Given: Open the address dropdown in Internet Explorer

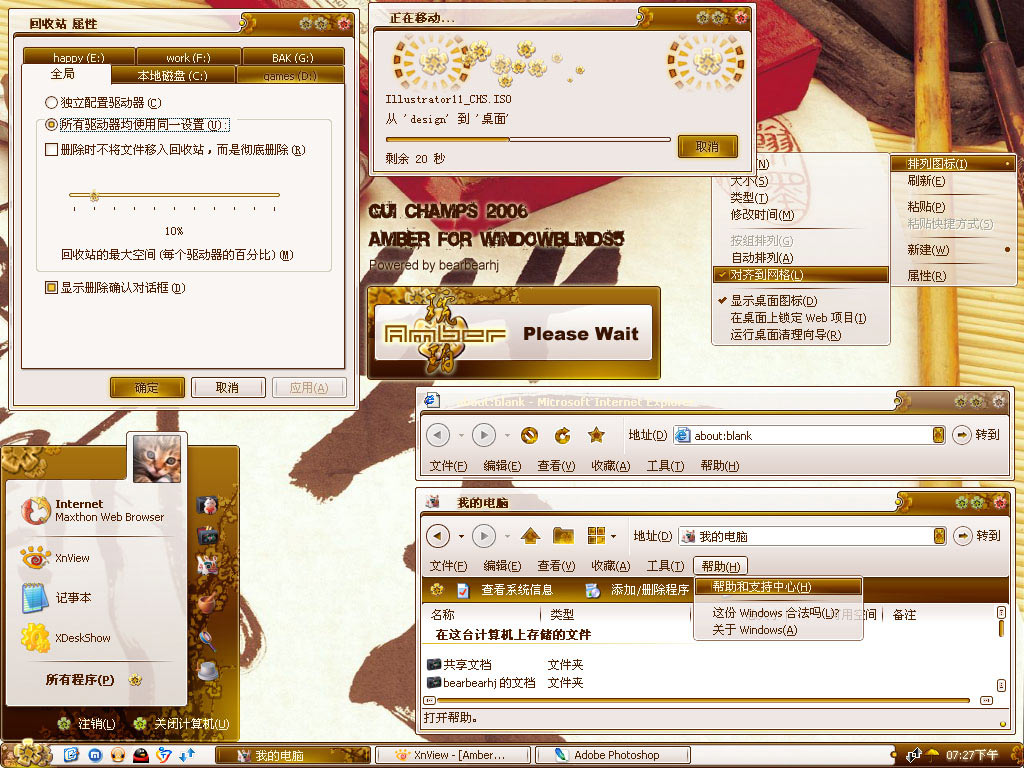Looking at the screenshot, I should click(938, 435).
